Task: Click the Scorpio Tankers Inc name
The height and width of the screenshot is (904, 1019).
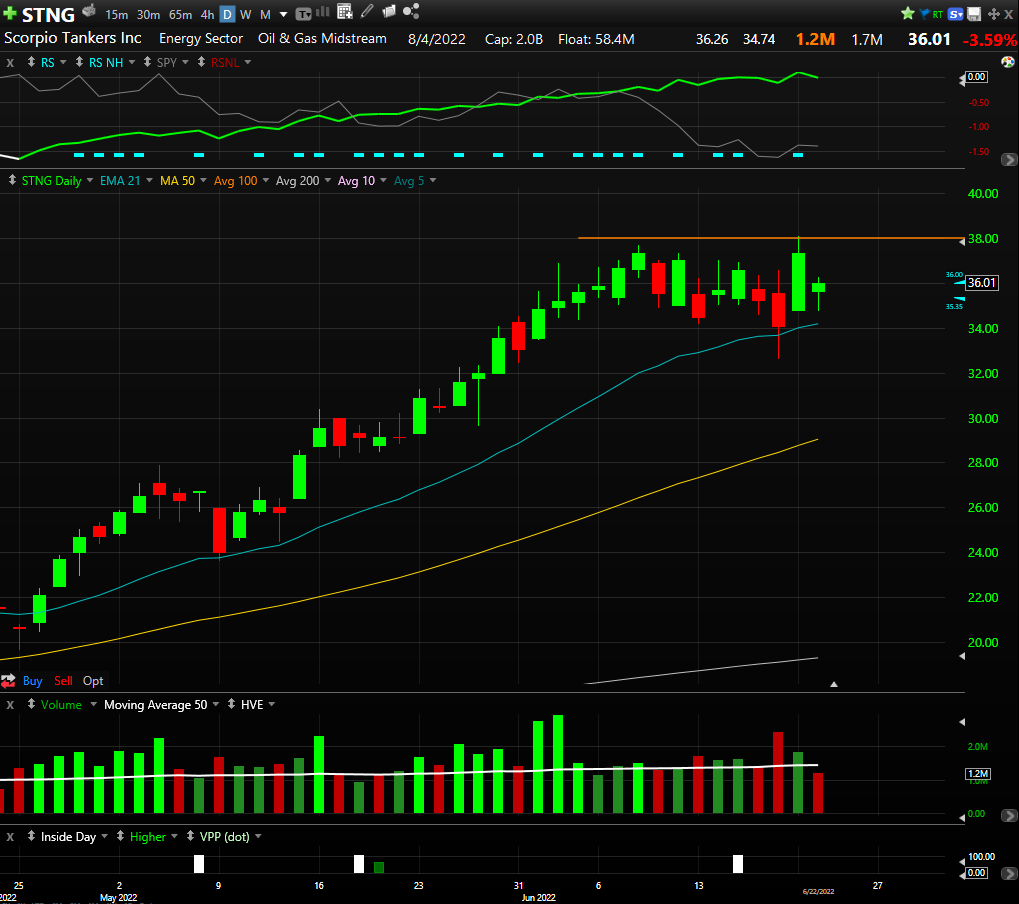Action: click(x=73, y=38)
